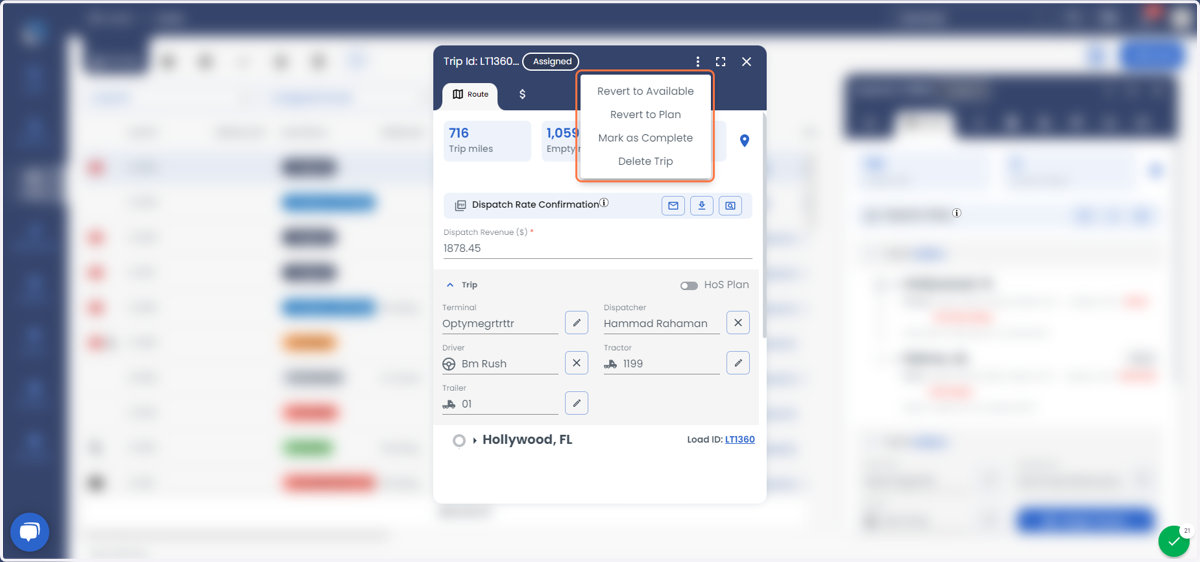1200x562 pixels.
Task: Expand the Hollywood, FL stop
Action: [474, 440]
